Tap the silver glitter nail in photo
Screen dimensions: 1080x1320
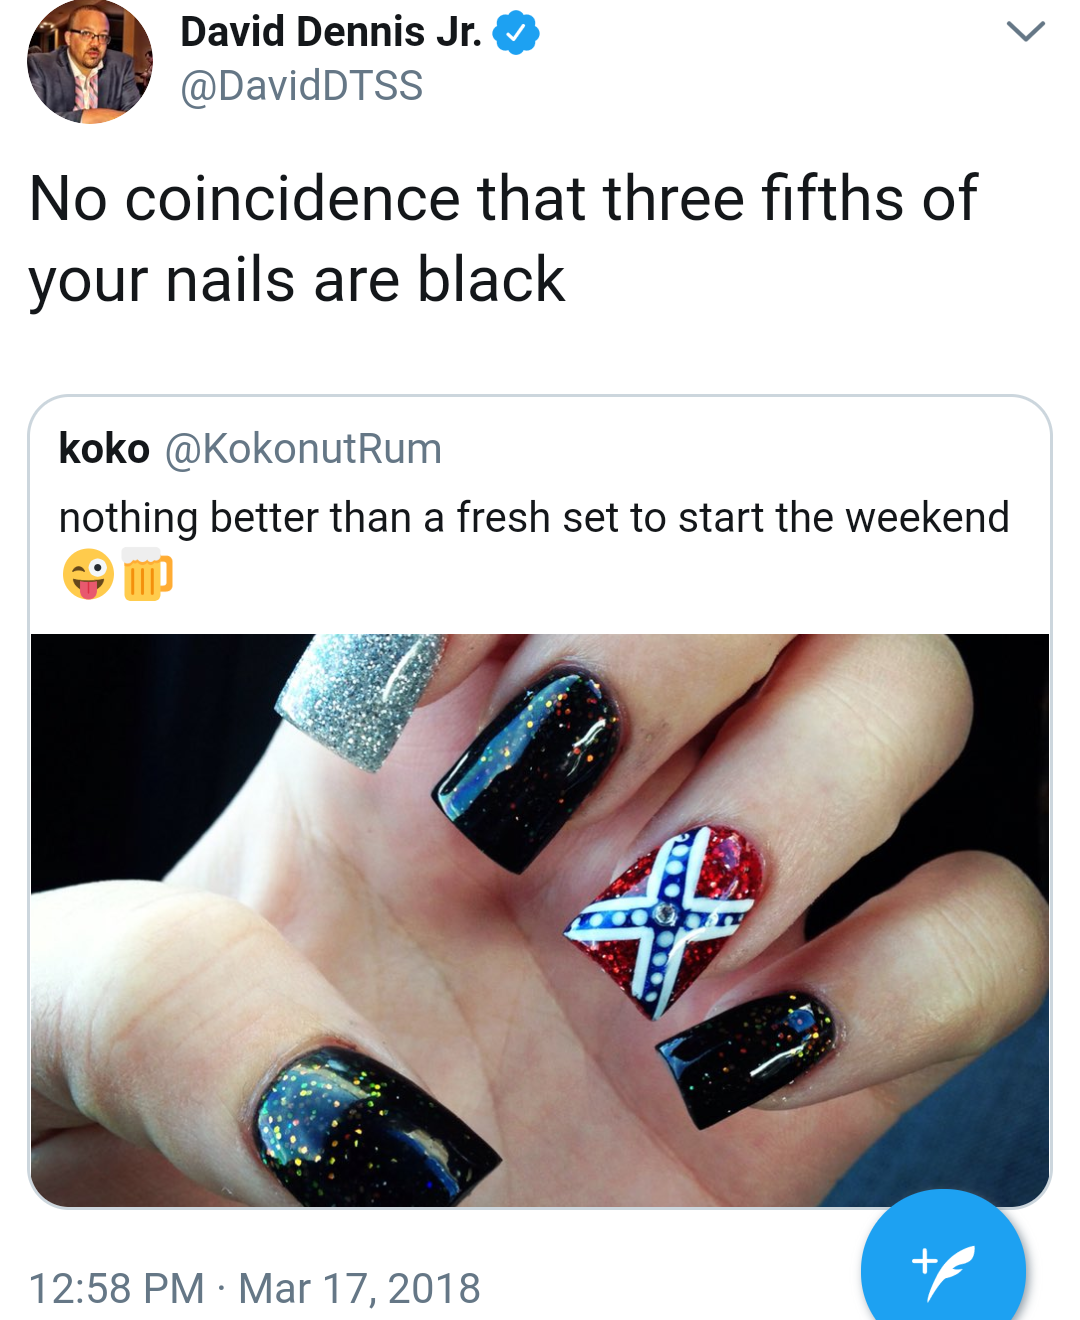(363, 700)
